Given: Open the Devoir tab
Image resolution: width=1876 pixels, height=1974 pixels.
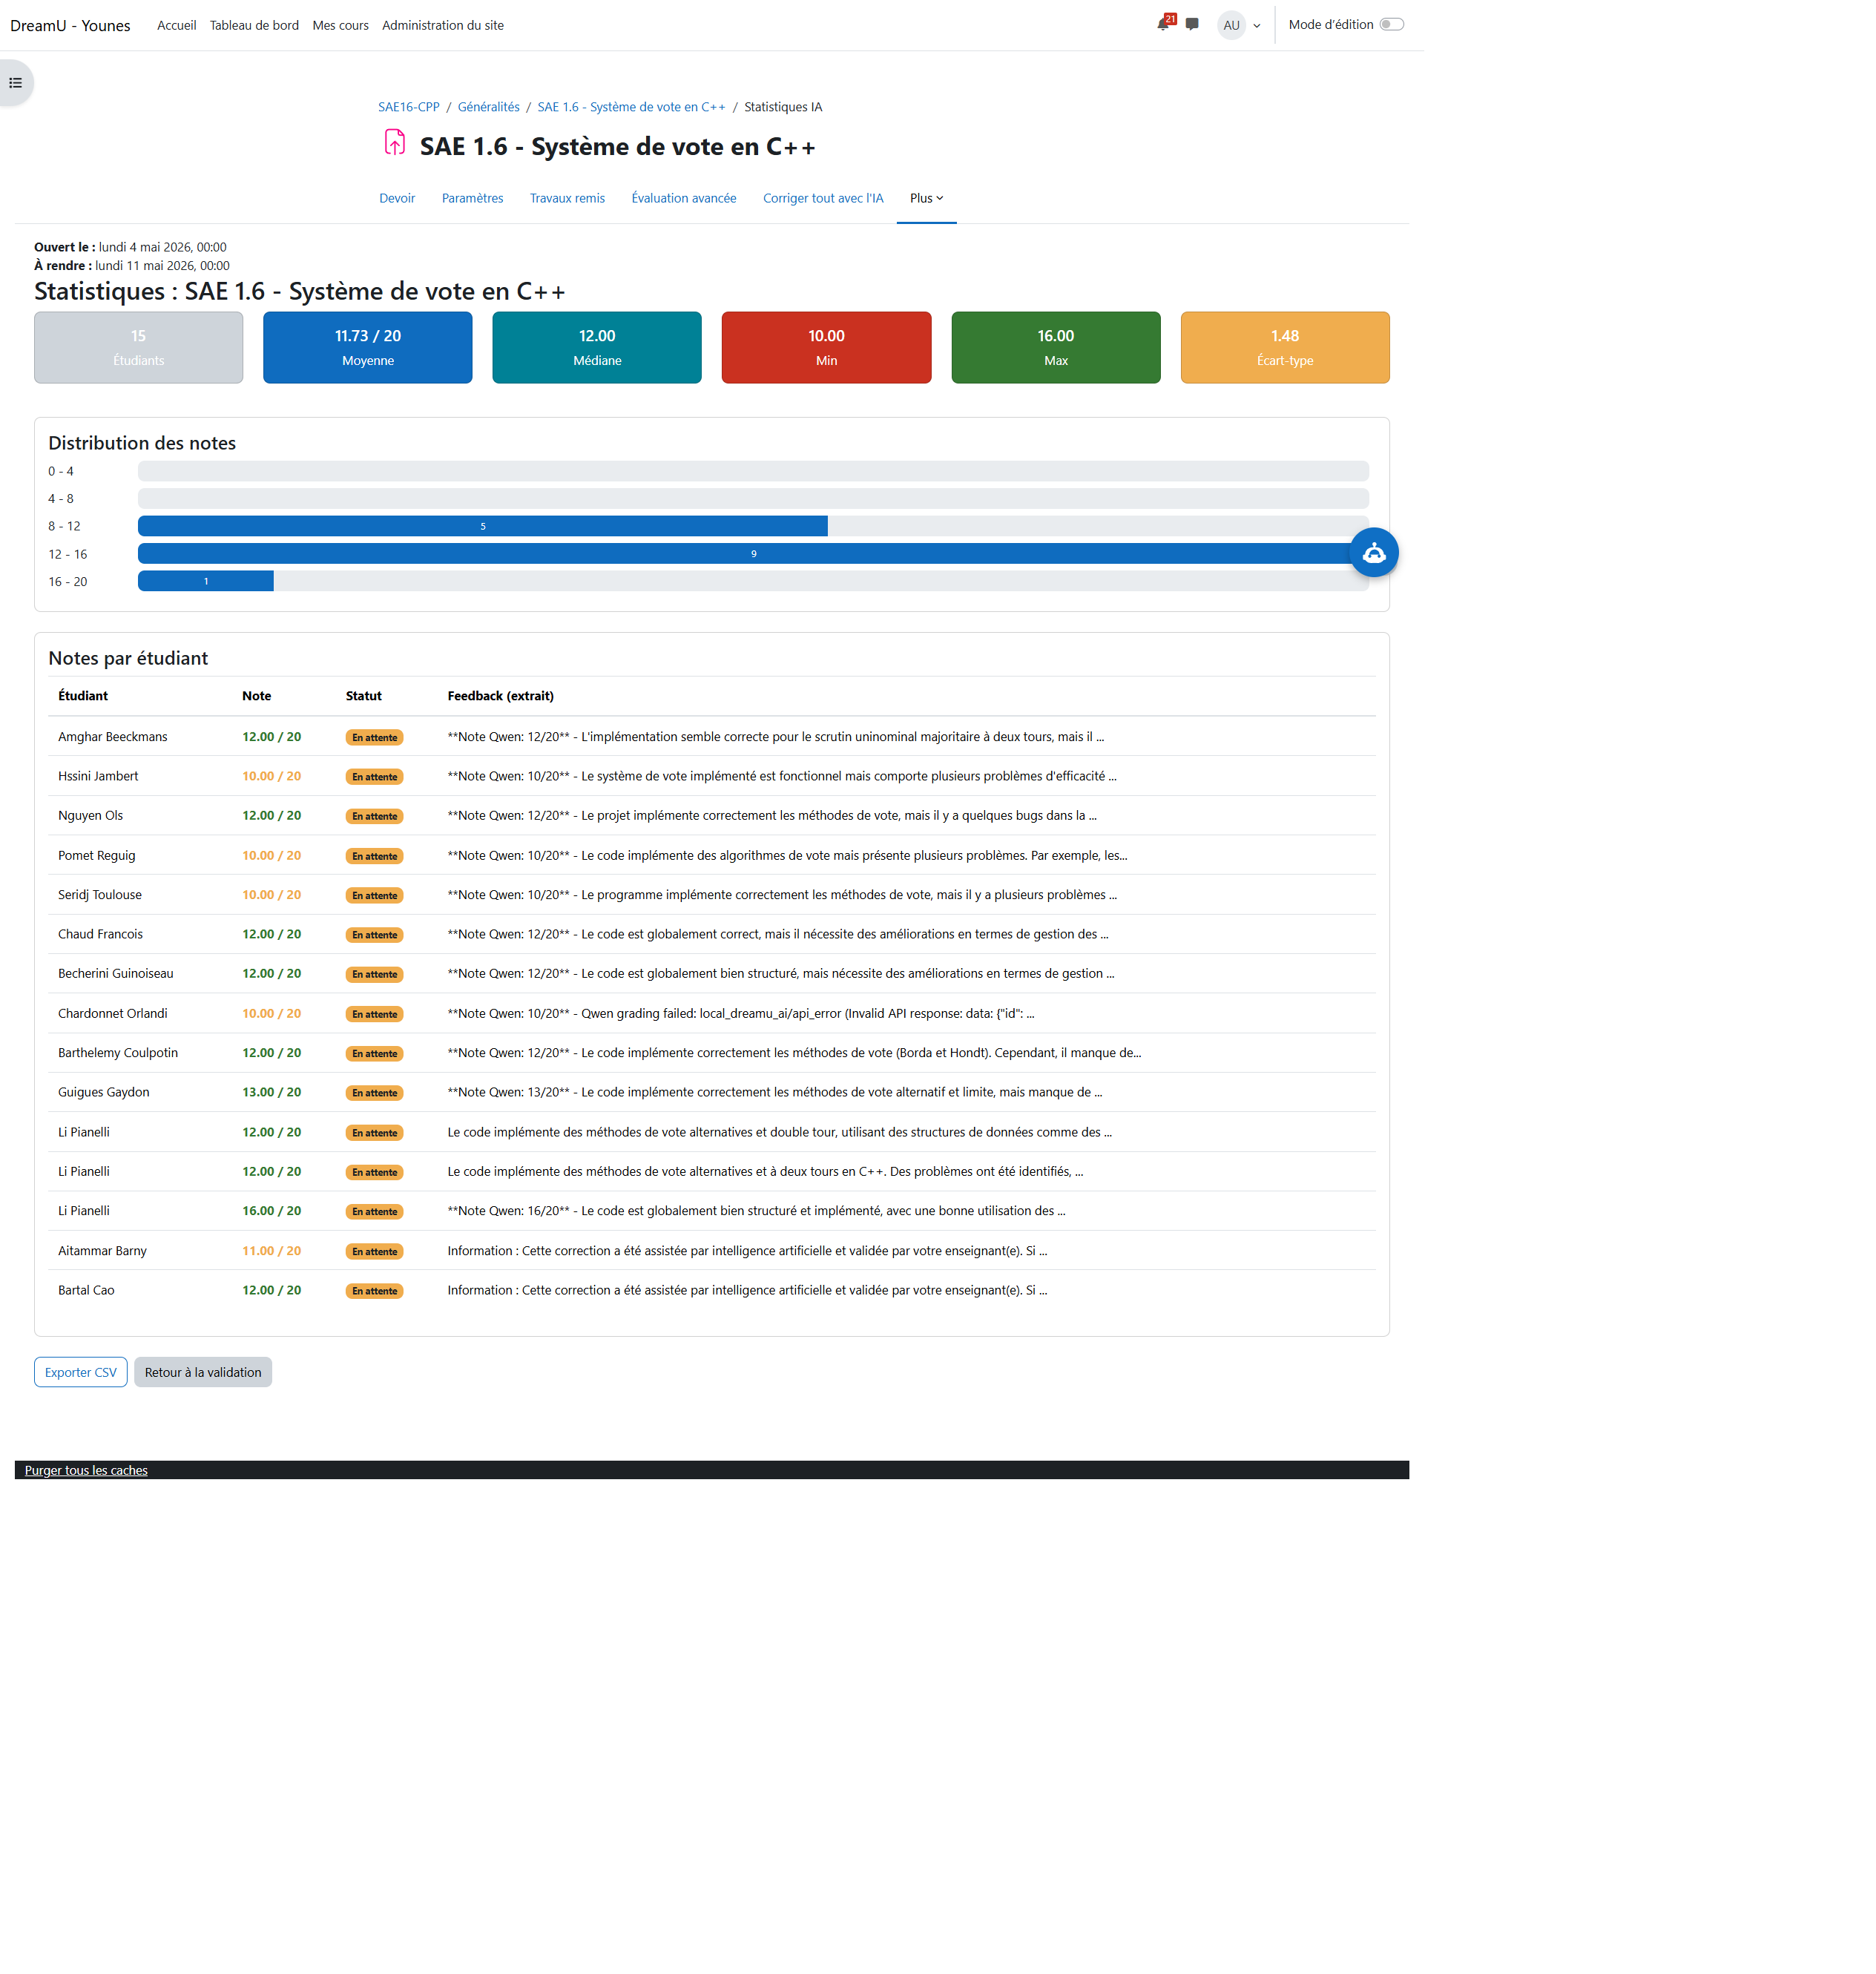Looking at the screenshot, I should click(x=397, y=198).
